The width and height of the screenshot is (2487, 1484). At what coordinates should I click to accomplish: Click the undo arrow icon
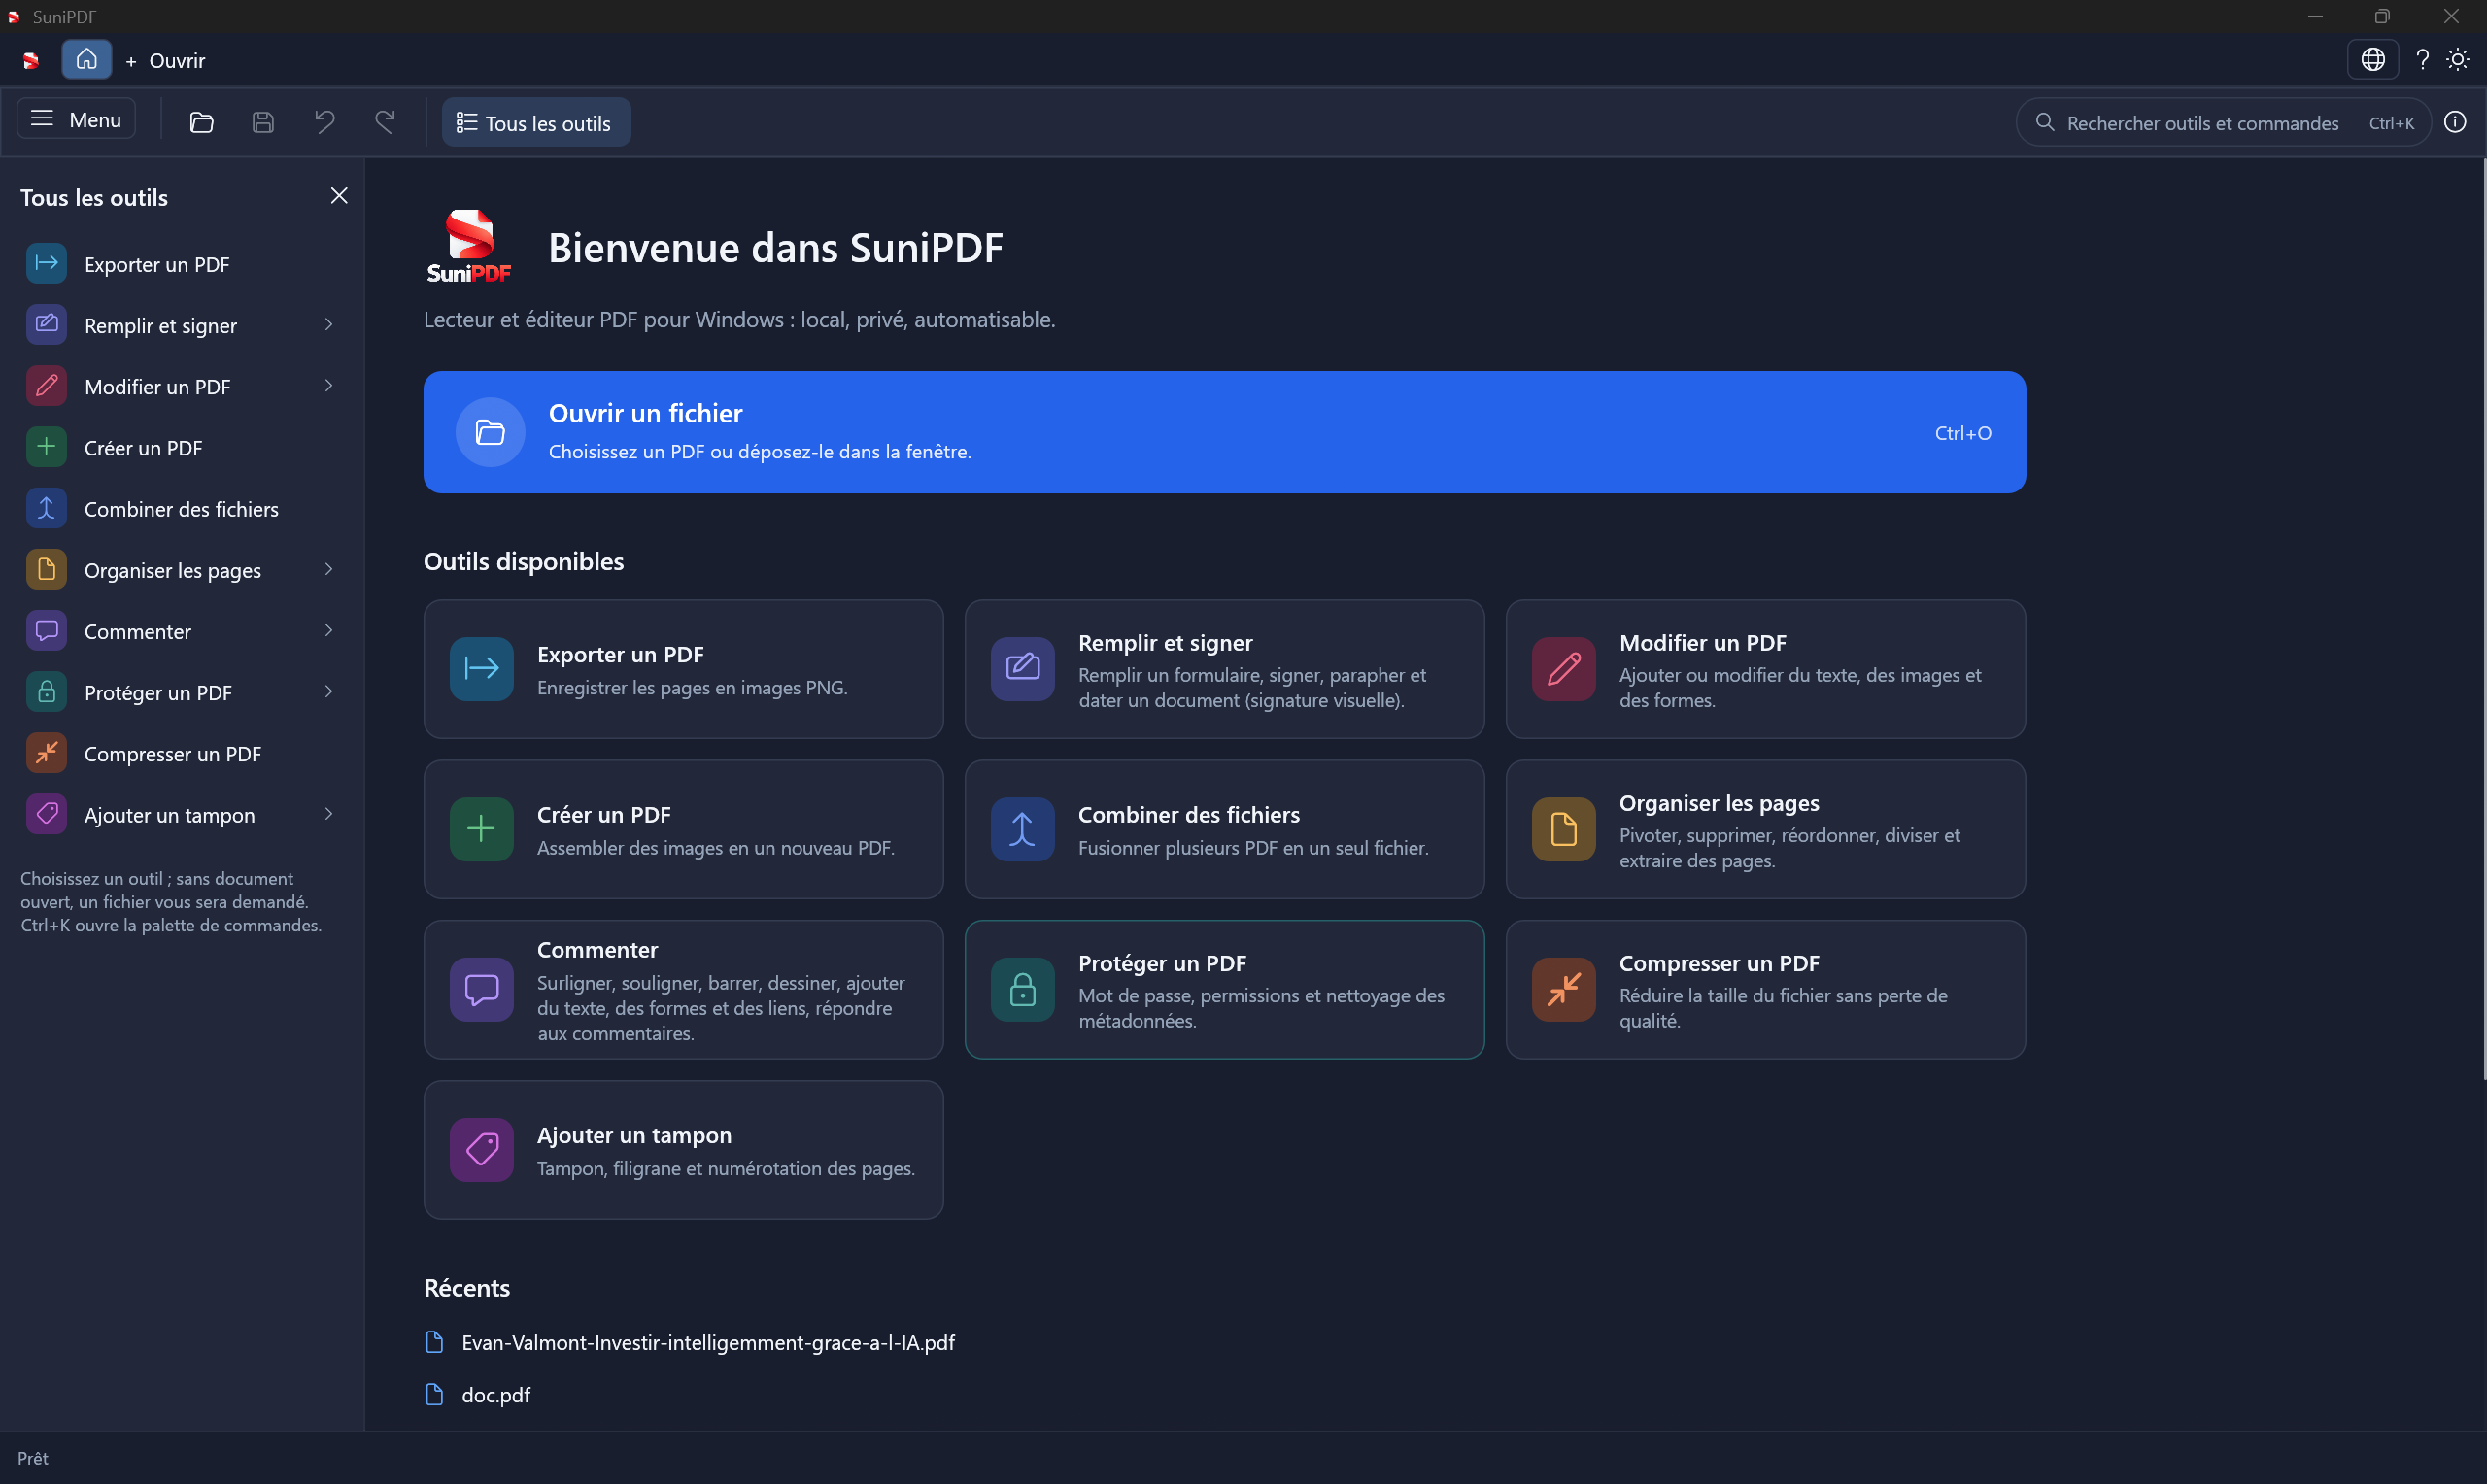click(324, 122)
